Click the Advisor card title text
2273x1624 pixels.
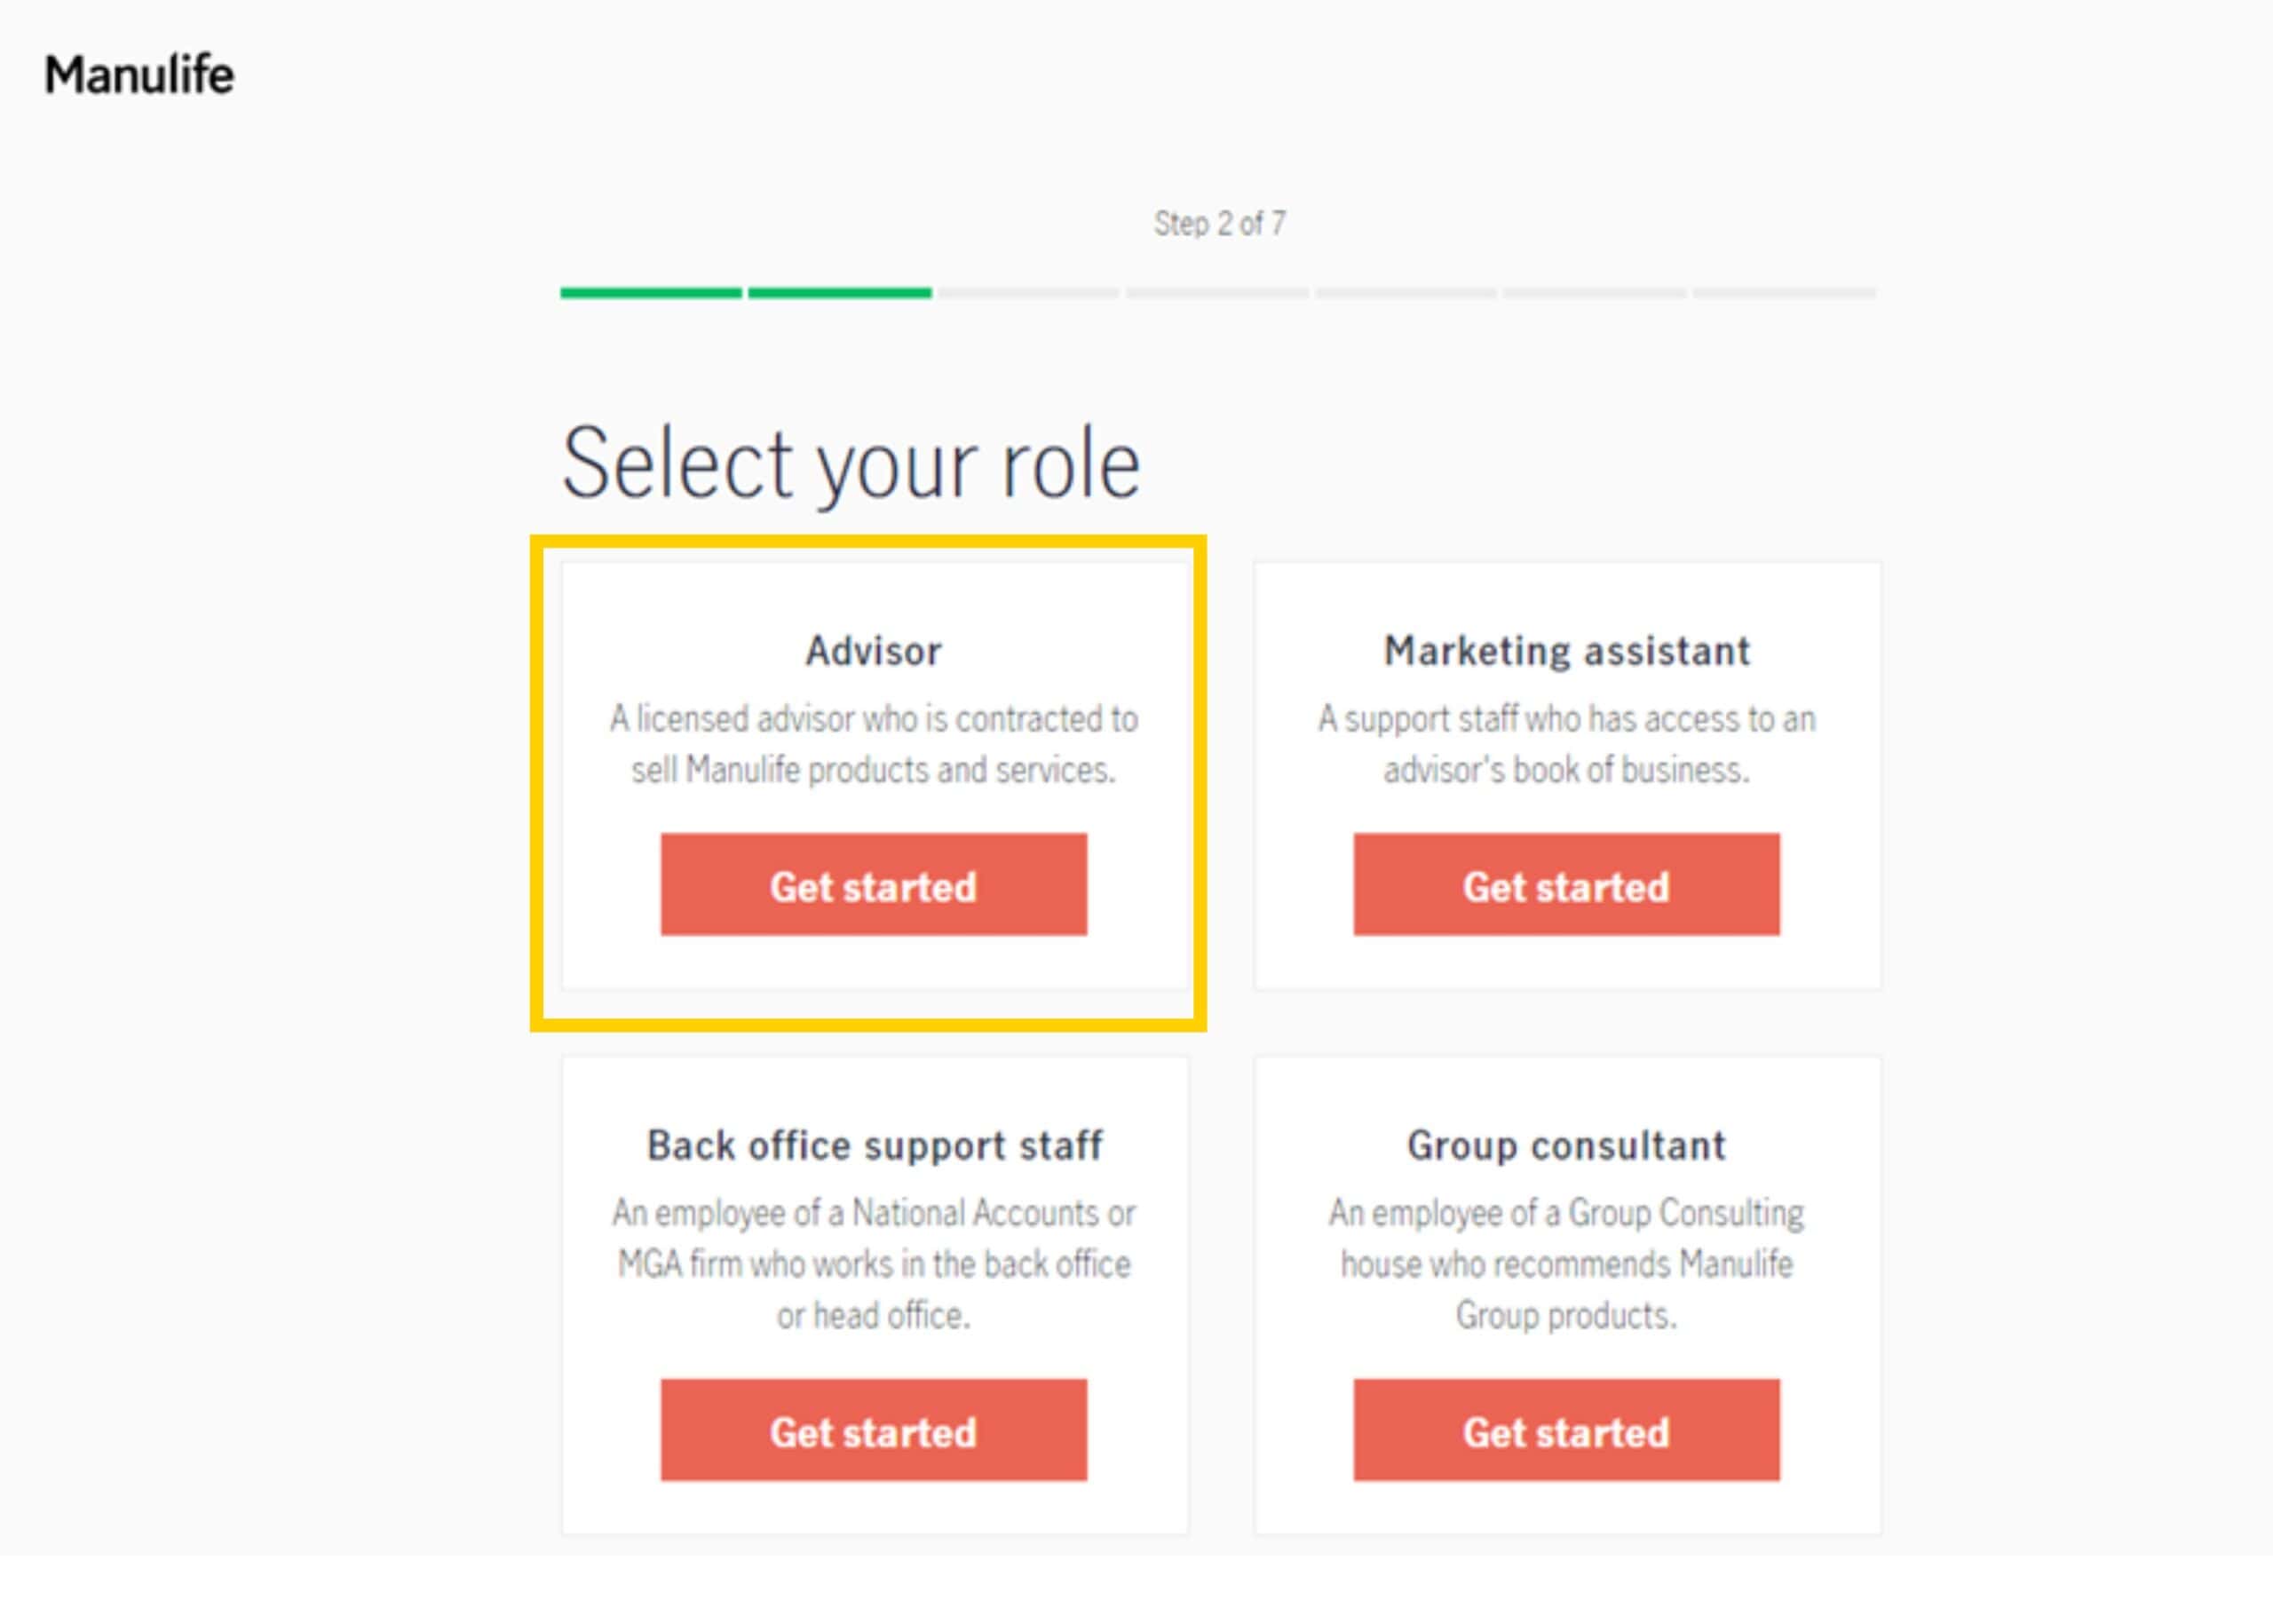tap(872, 650)
